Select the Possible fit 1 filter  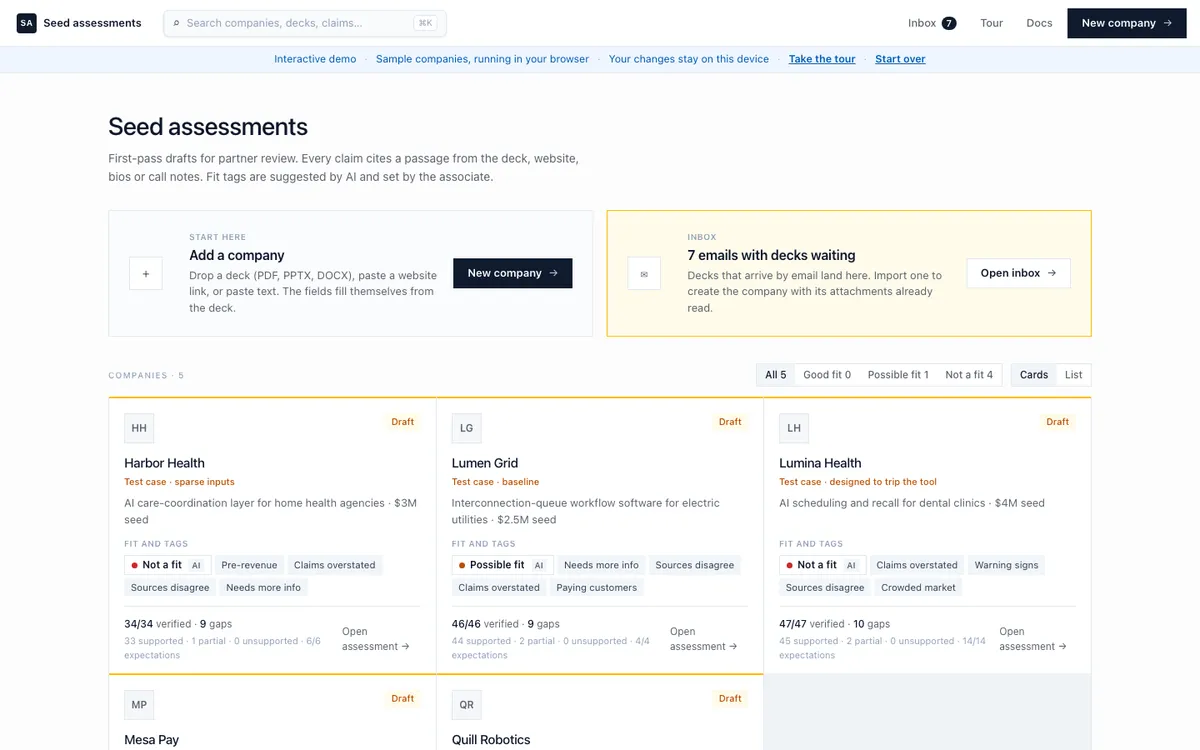tap(898, 375)
